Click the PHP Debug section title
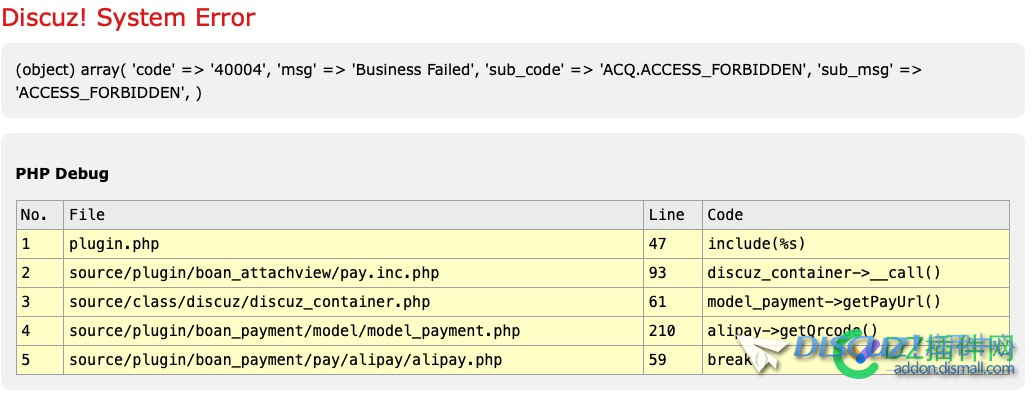This screenshot has height=394, width=1033. pos(62,174)
